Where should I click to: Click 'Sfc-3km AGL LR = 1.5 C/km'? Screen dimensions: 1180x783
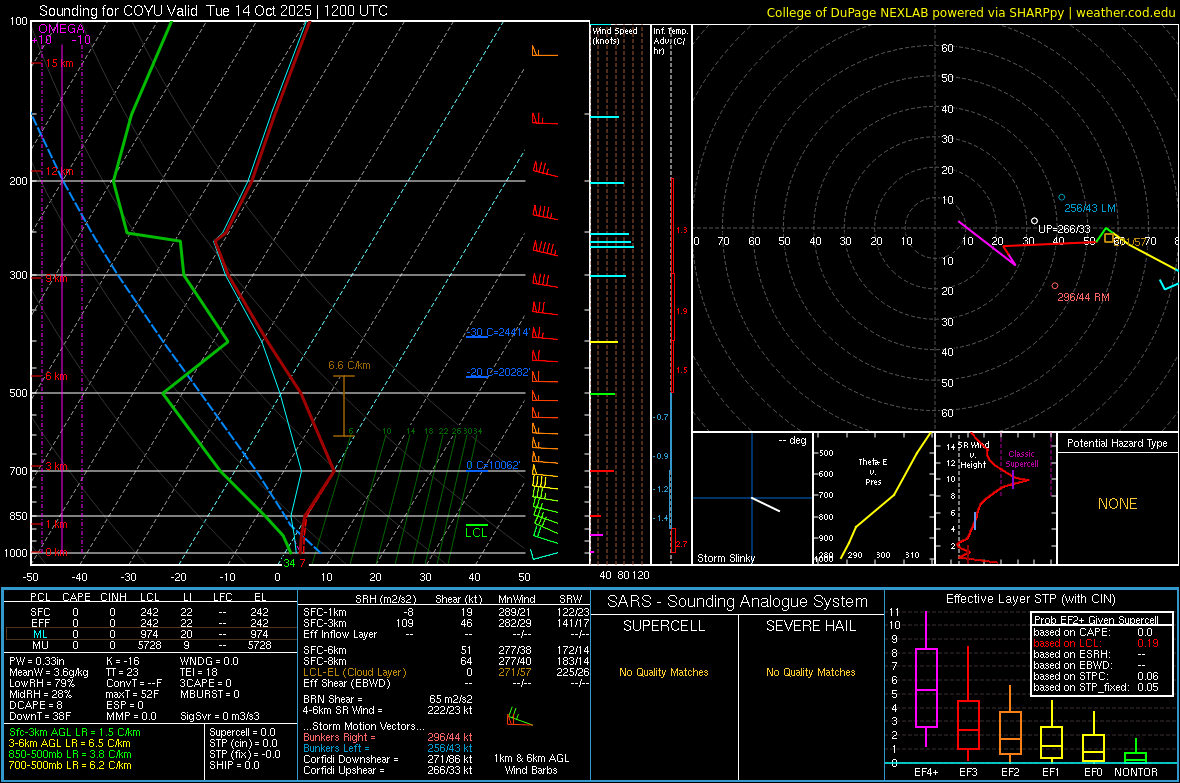pos(75,733)
